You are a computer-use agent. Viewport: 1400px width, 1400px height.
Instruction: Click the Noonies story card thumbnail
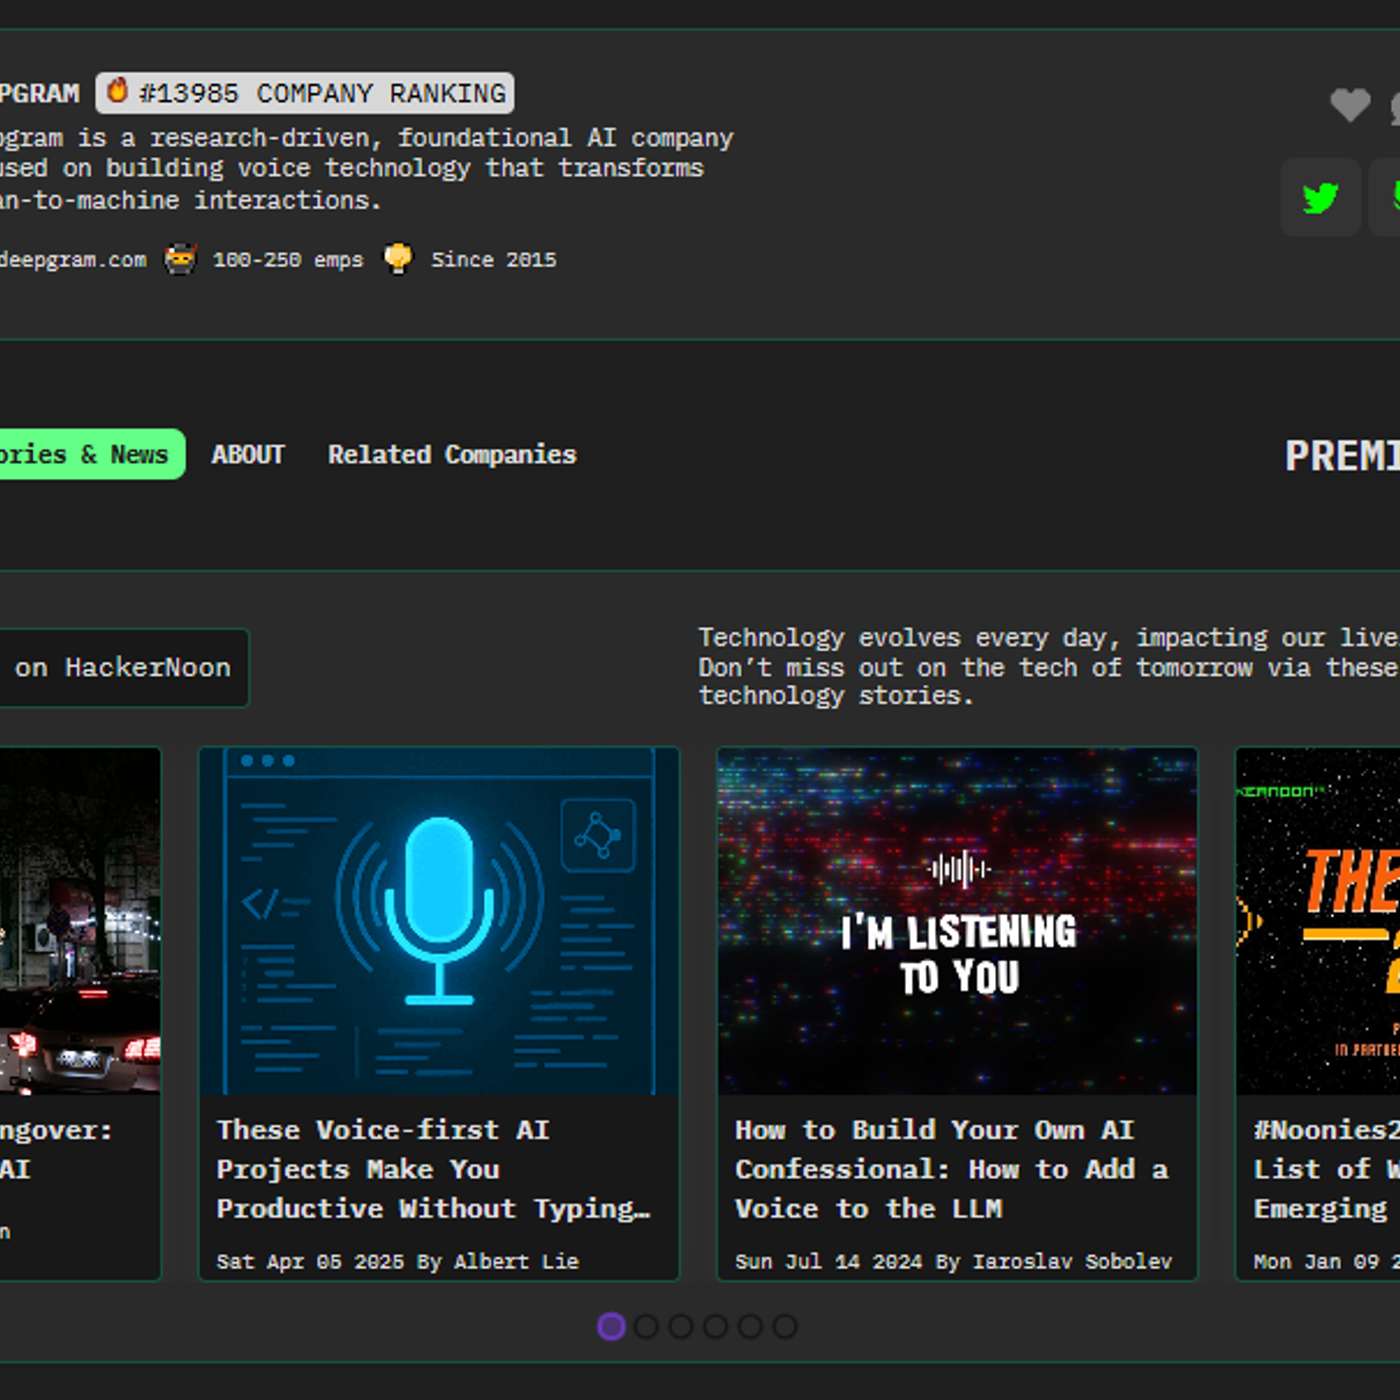click(1320, 920)
